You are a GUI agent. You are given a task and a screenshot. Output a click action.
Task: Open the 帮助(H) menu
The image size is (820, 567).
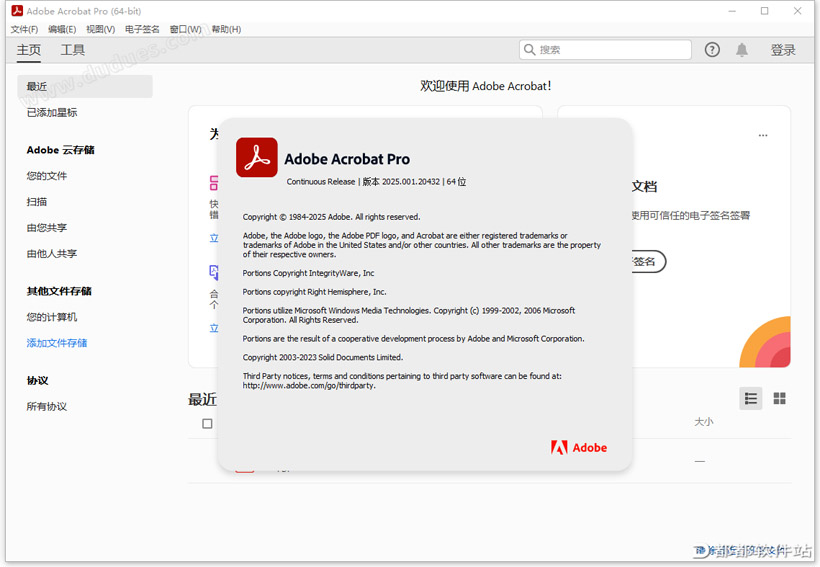(226, 29)
